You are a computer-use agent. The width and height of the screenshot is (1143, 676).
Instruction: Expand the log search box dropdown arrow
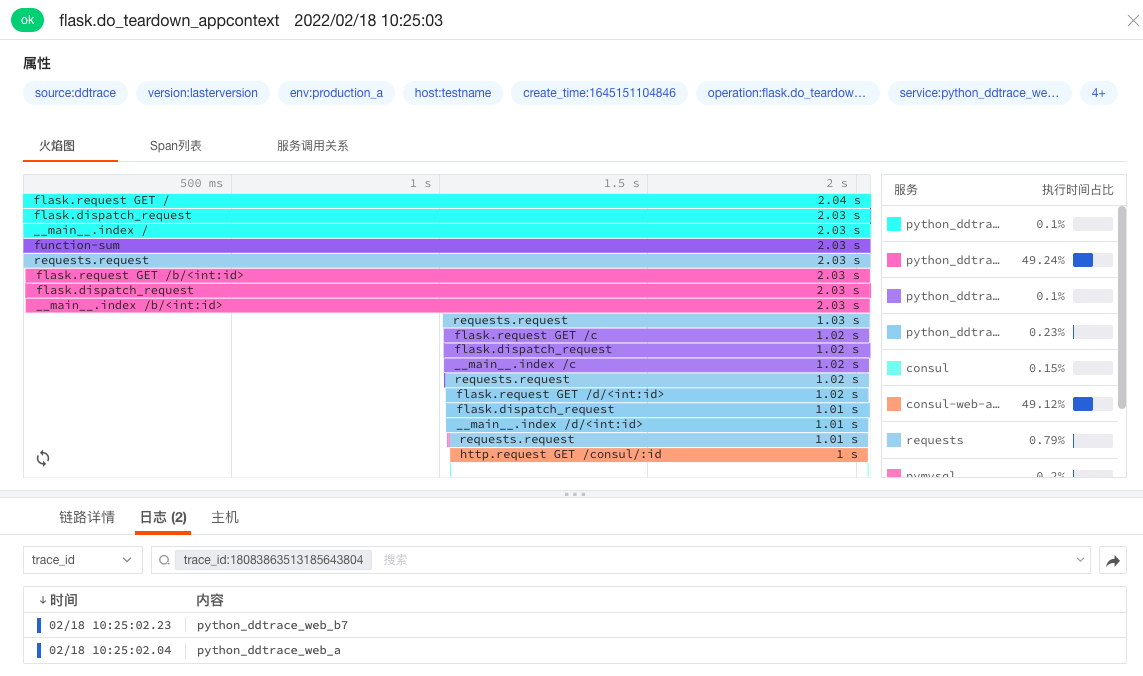(x=1079, y=560)
